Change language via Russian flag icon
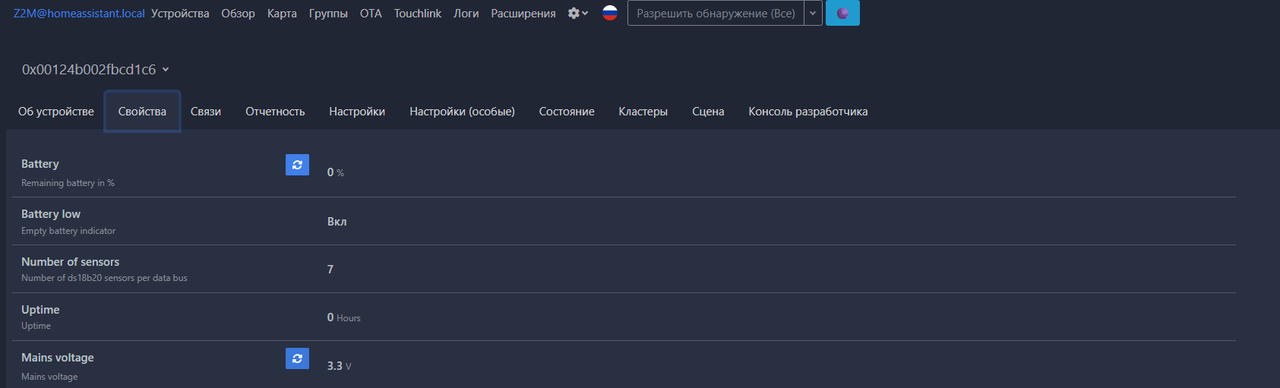The width and height of the screenshot is (1280, 388). tap(610, 14)
